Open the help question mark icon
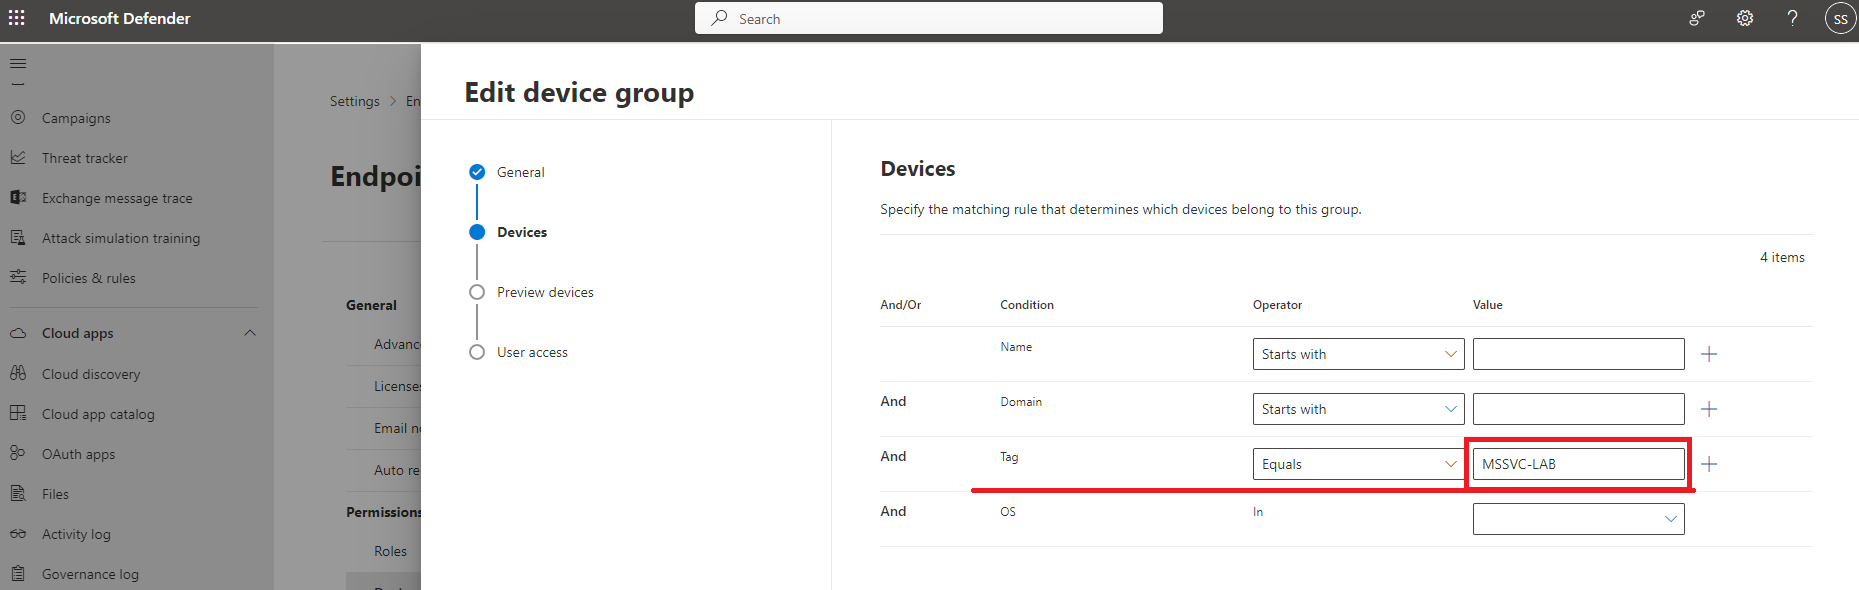The height and width of the screenshot is (590, 1859). coord(1793,18)
